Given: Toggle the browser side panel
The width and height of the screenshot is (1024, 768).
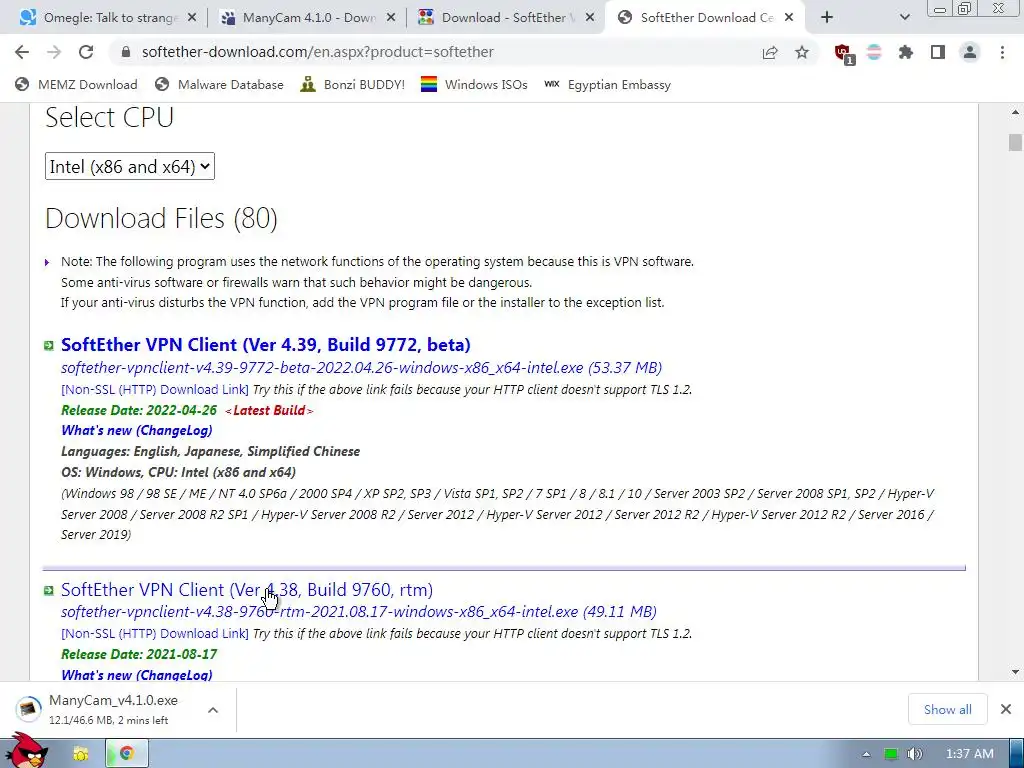Looking at the screenshot, I should tap(938, 52).
